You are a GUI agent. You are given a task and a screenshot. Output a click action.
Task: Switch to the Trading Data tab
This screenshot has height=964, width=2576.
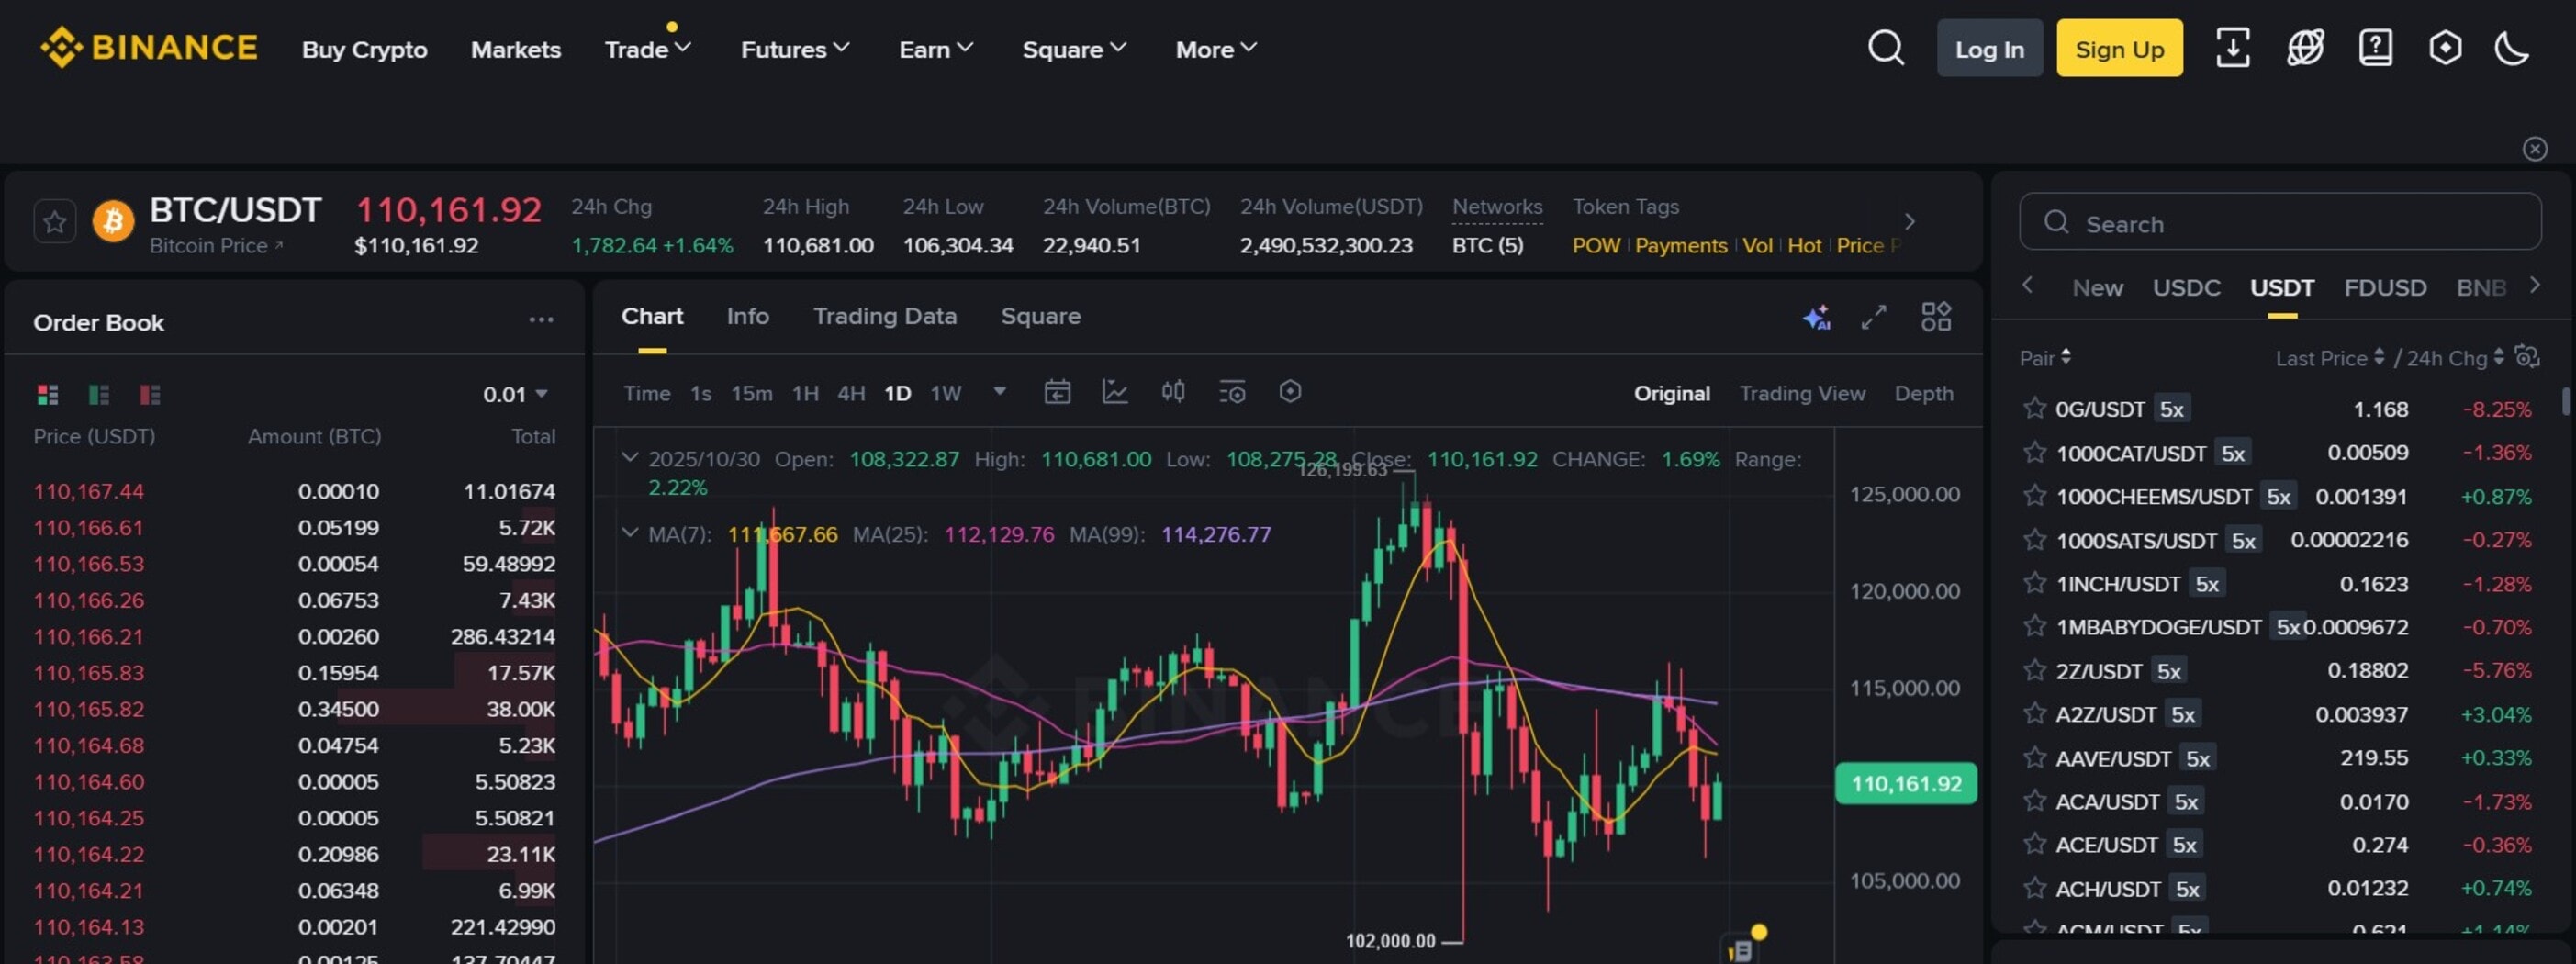click(884, 316)
